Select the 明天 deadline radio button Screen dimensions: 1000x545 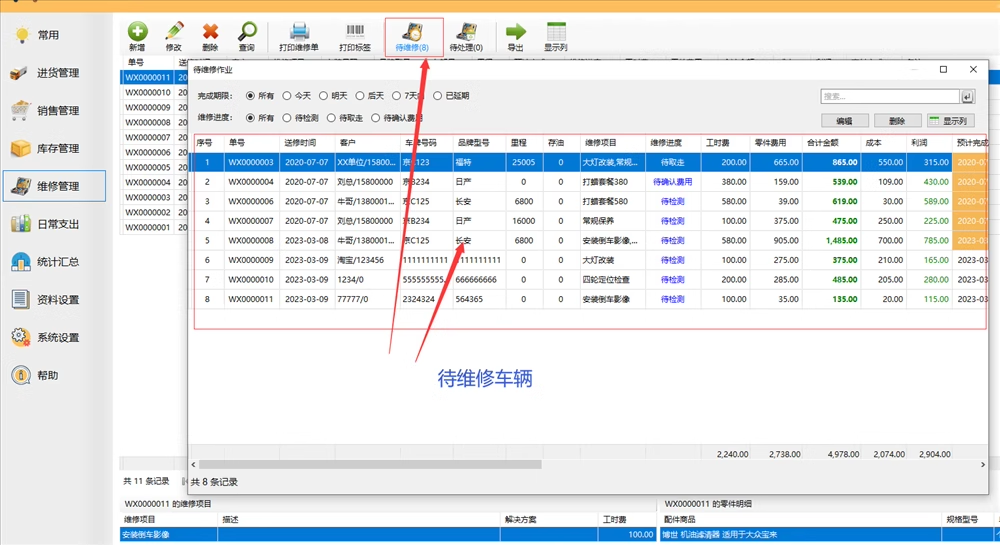[x=323, y=96]
